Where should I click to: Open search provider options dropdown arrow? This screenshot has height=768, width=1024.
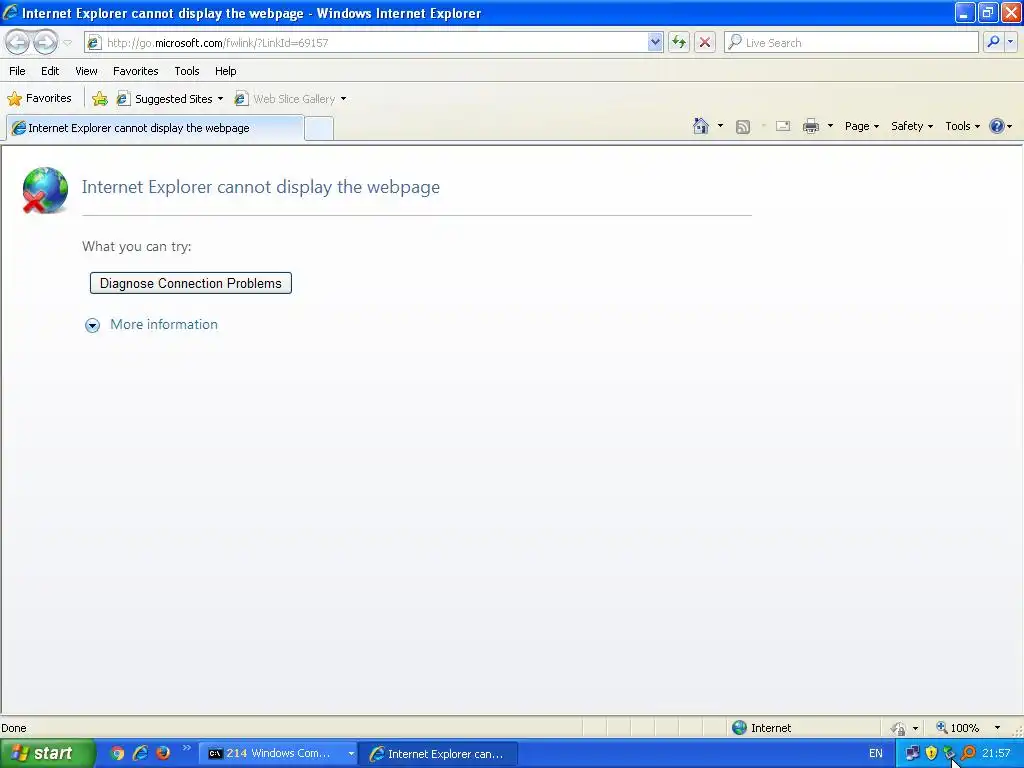pyautogui.click(x=1011, y=42)
